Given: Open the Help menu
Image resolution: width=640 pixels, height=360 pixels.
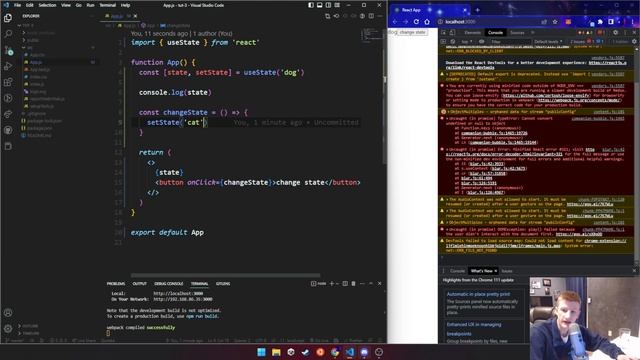Looking at the screenshot, I should (125, 5).
